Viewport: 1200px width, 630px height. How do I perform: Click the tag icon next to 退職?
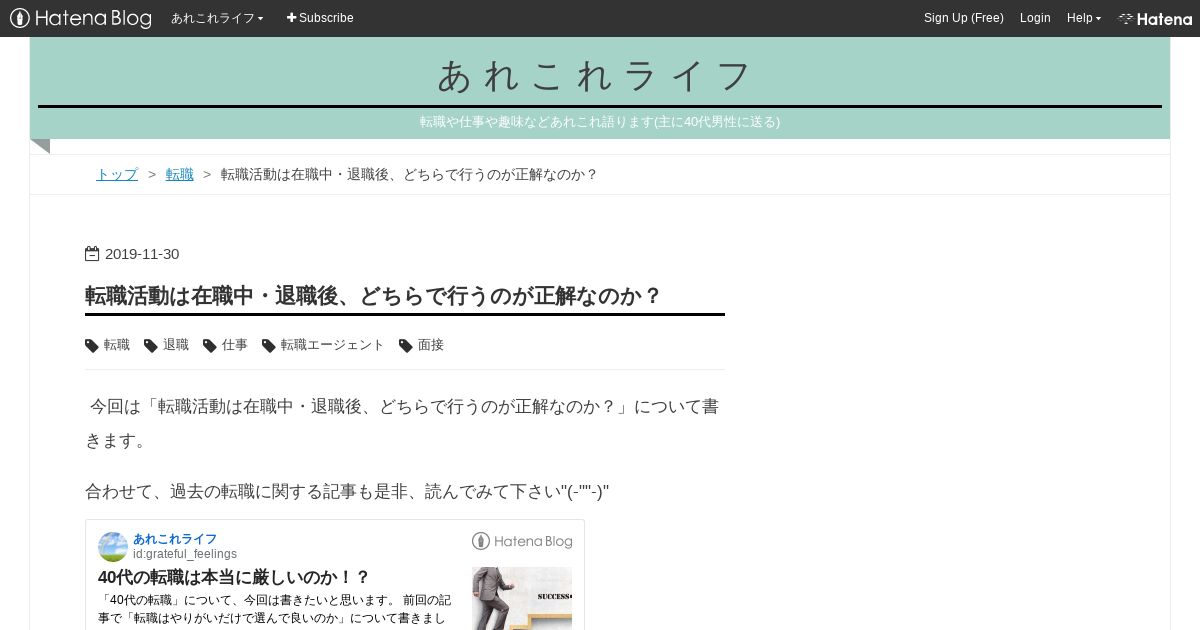[x=151, y=346]
